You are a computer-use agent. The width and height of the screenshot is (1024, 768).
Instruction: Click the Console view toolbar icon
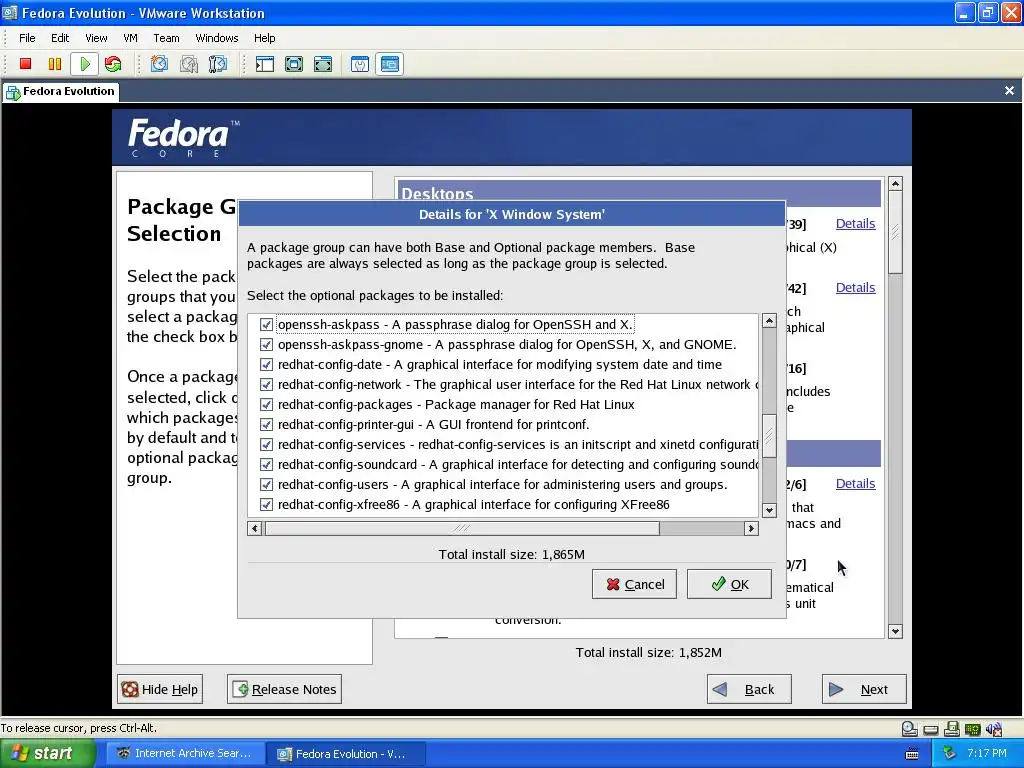(389, 64)
